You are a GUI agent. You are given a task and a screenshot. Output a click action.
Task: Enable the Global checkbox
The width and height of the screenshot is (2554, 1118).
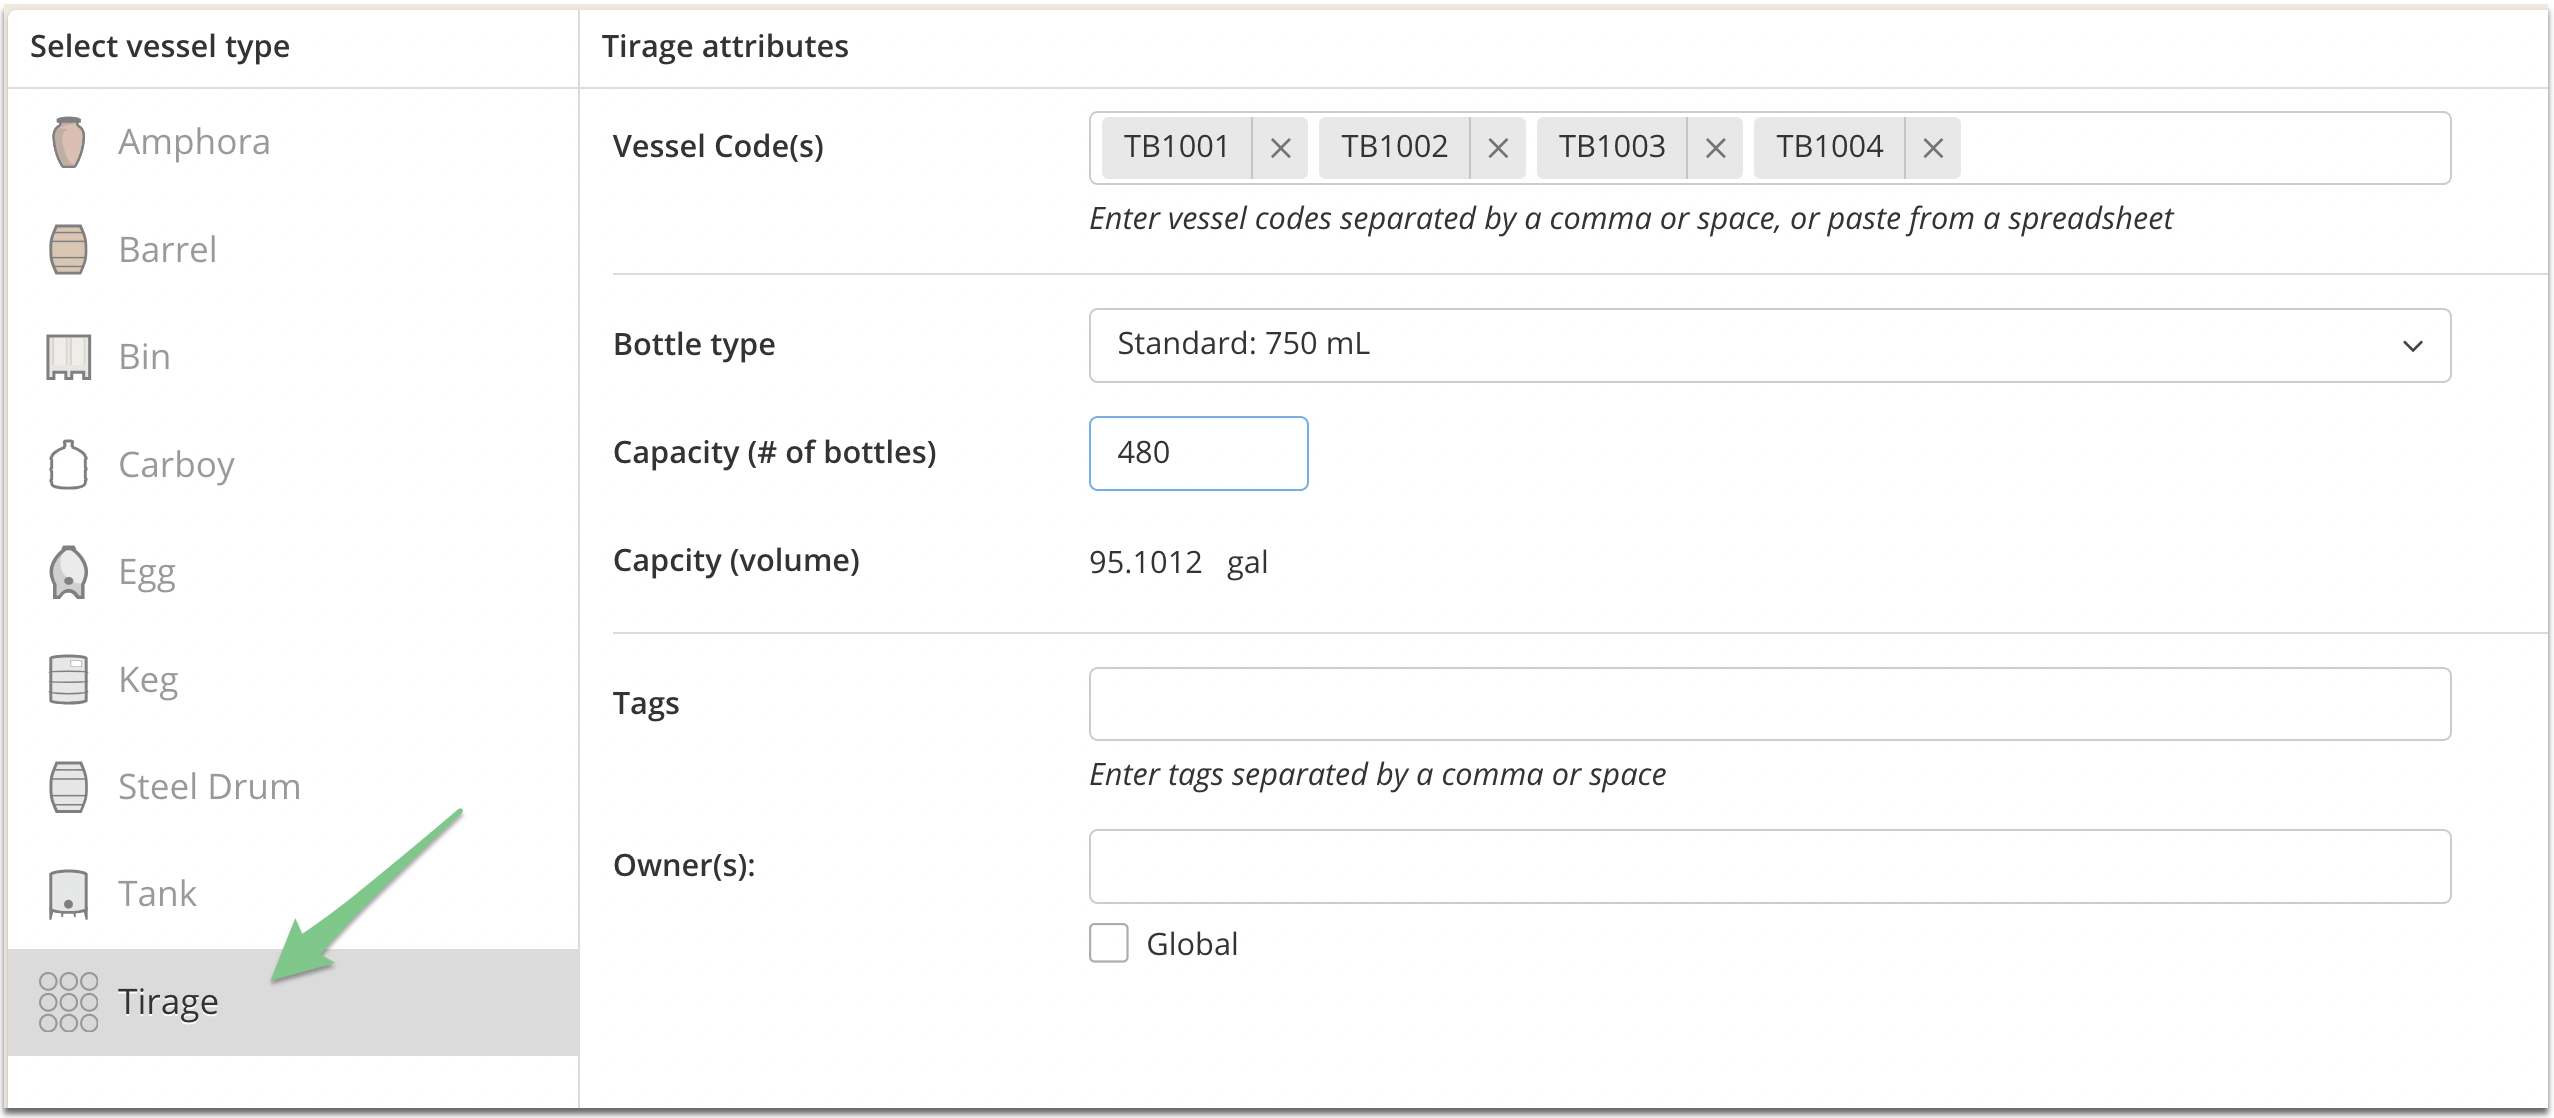(1108, 943)
